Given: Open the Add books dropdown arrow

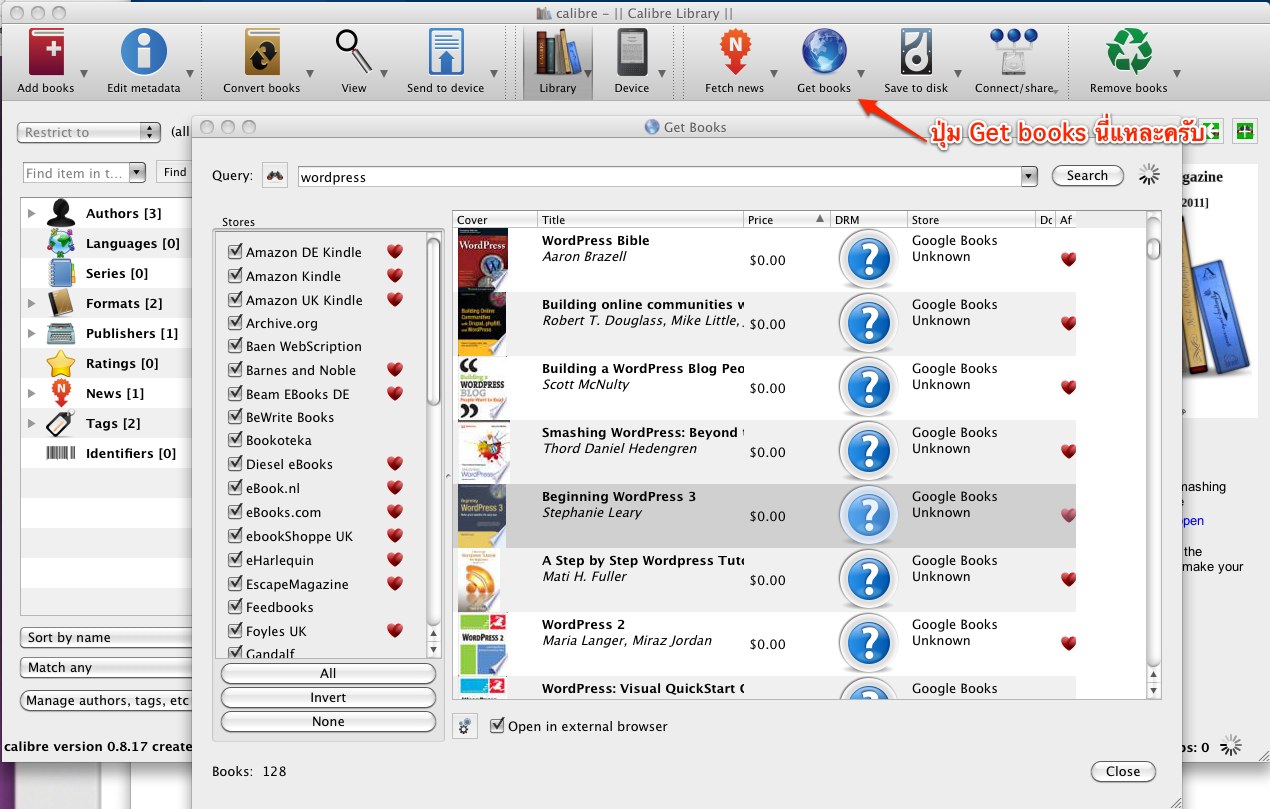Looking at the screenshot, I should [84, 74].
